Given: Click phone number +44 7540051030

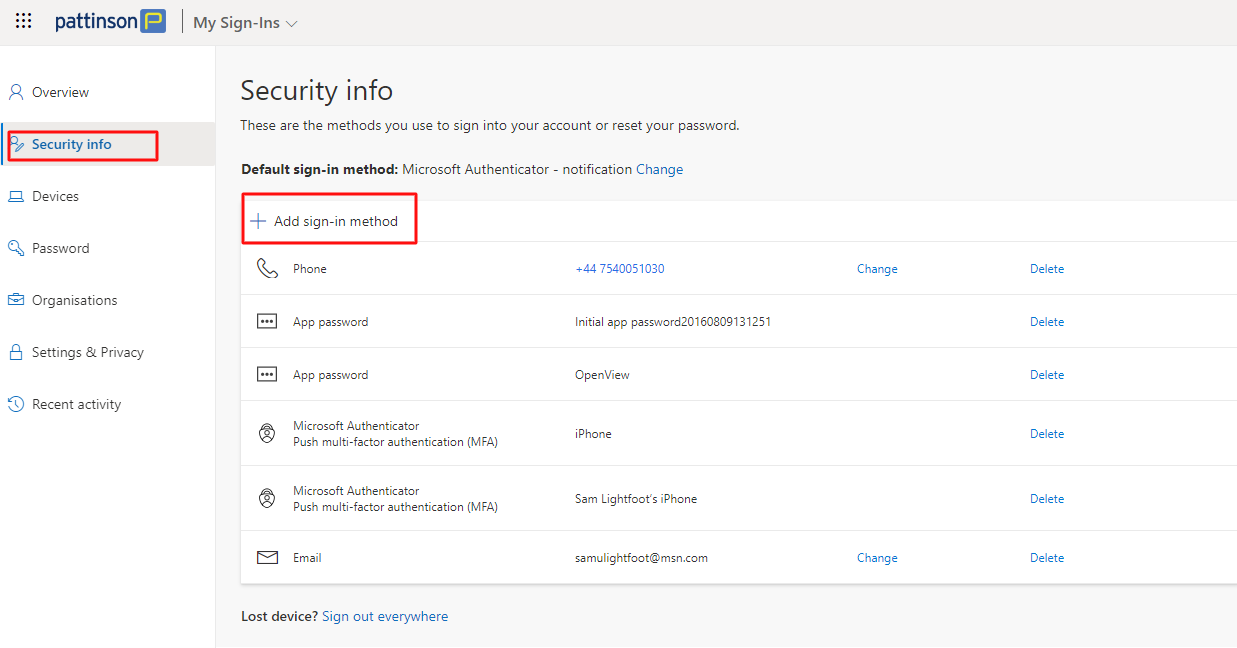Looking at the screenshot, I should coord(620,269).
